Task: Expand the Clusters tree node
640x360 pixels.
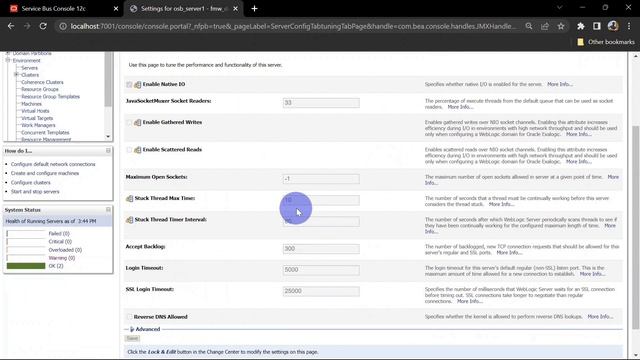Action: [16, 75]
